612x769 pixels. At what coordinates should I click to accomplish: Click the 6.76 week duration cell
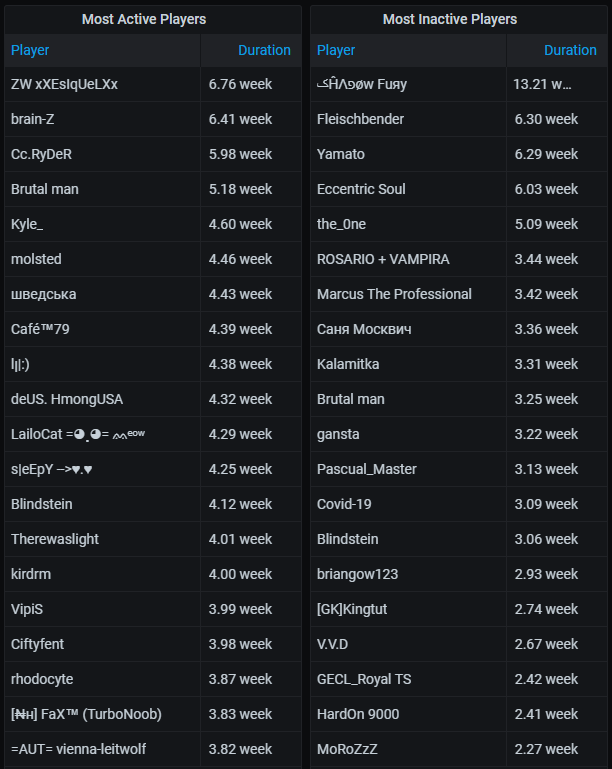(240, 84)
